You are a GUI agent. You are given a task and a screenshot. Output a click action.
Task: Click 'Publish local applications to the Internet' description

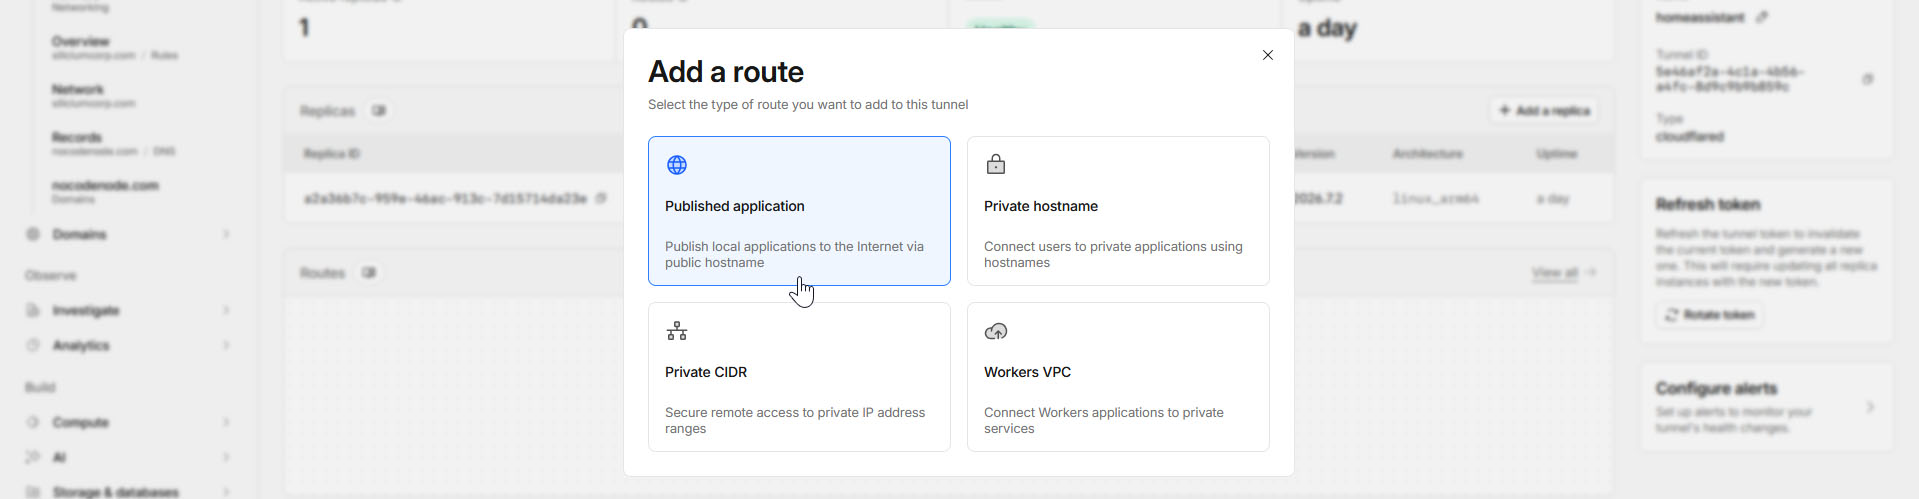[x=794, y=254]
